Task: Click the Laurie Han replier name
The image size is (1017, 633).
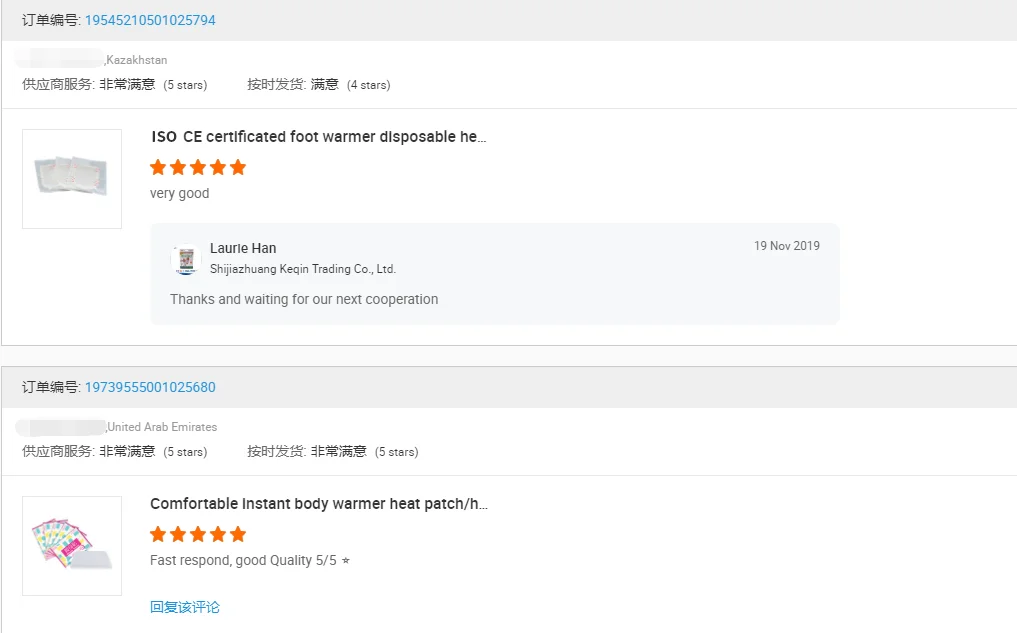Action: click(243, 248)
